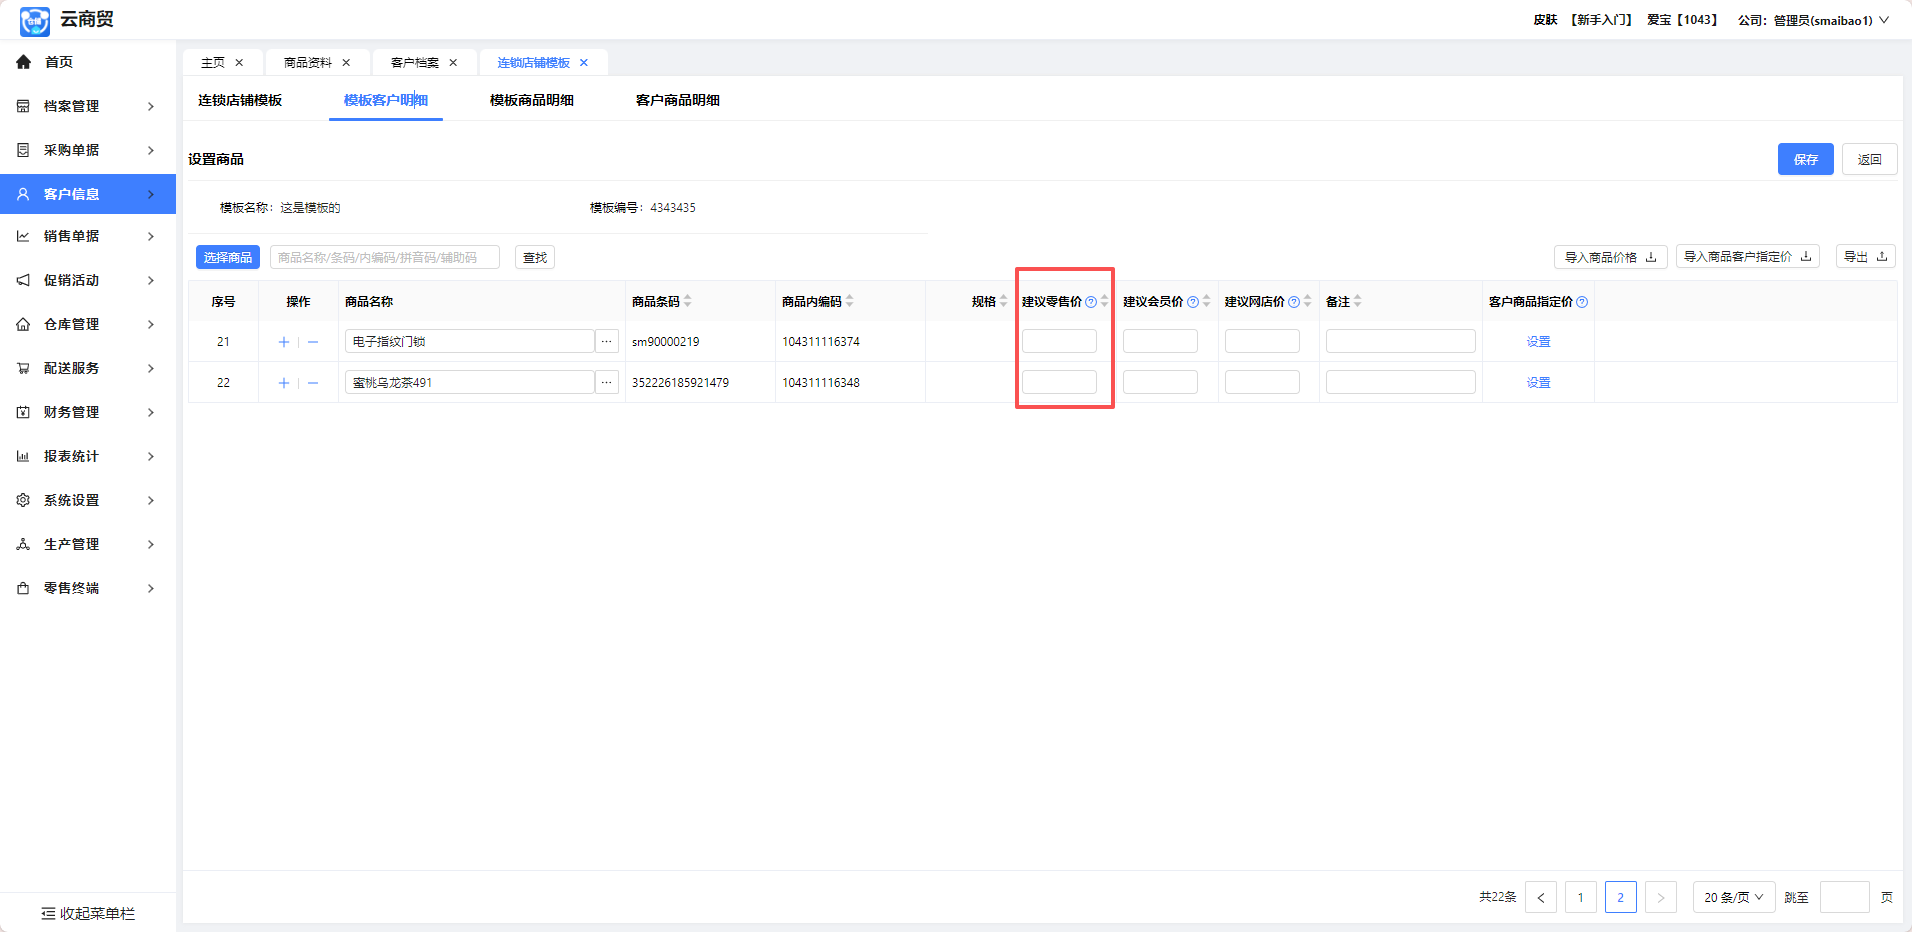
Task: Focus the product search input field
Action: click(385, 257)
